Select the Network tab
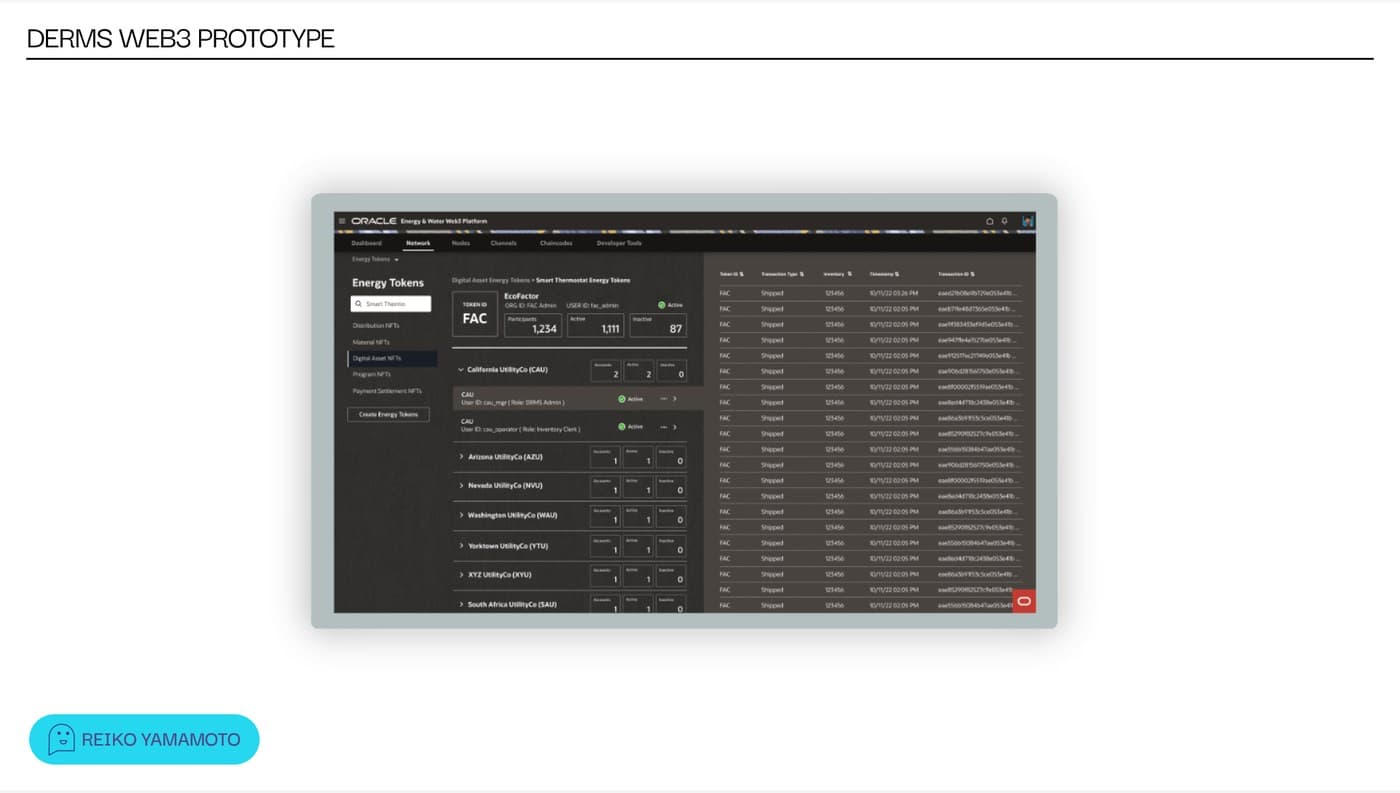 click(x=418, y=243)
